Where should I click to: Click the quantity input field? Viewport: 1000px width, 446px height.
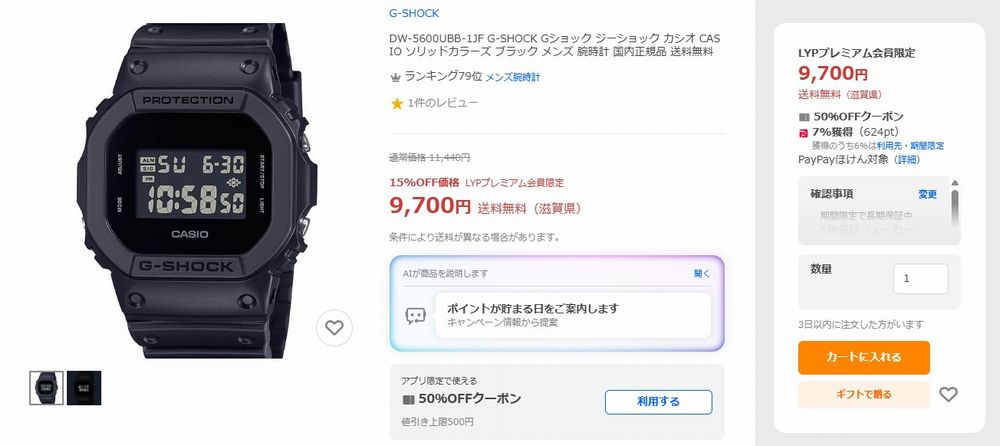click(920, 279)
